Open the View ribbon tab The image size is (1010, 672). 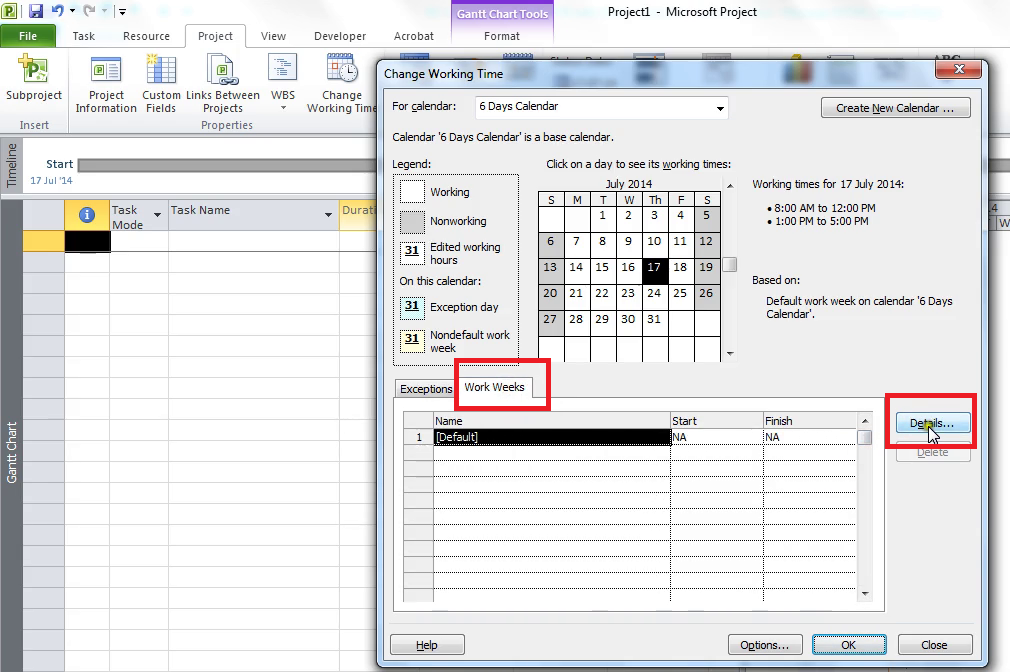coord(273,35)
